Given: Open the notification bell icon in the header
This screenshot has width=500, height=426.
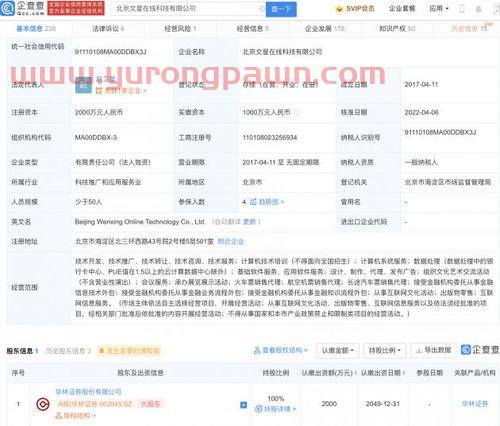Looking at the screenshot, I should coord(478,9).
